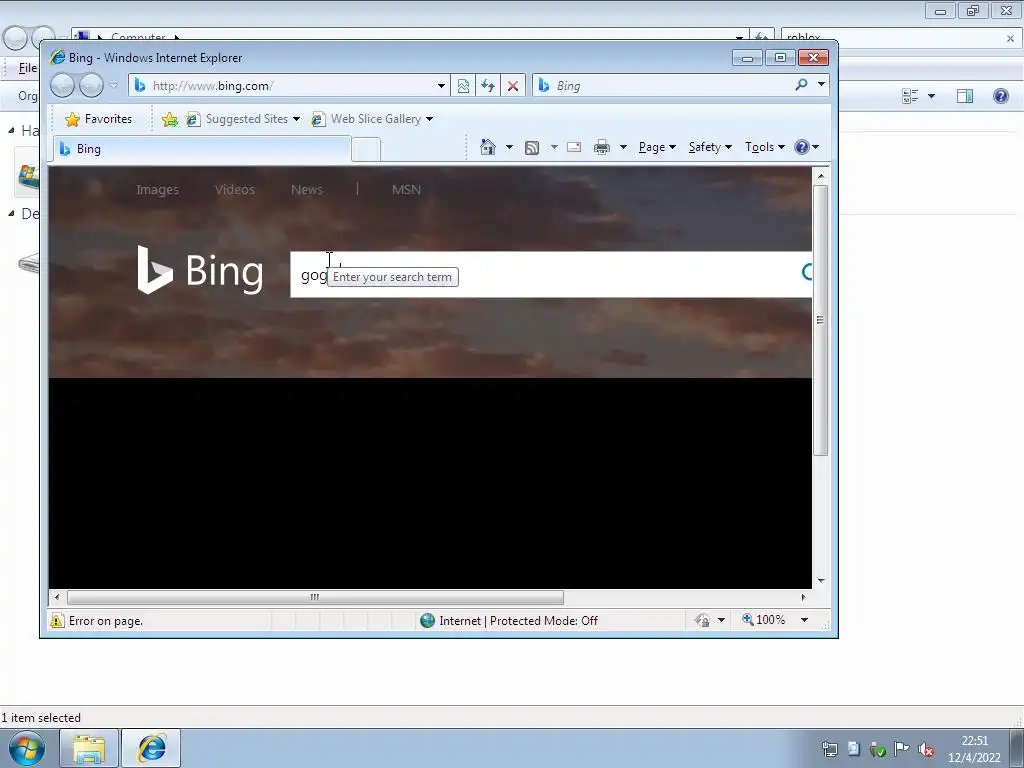Click the Home icon in command bar
The width and height of the screenshot is (1024, 768).
[488, 147]
